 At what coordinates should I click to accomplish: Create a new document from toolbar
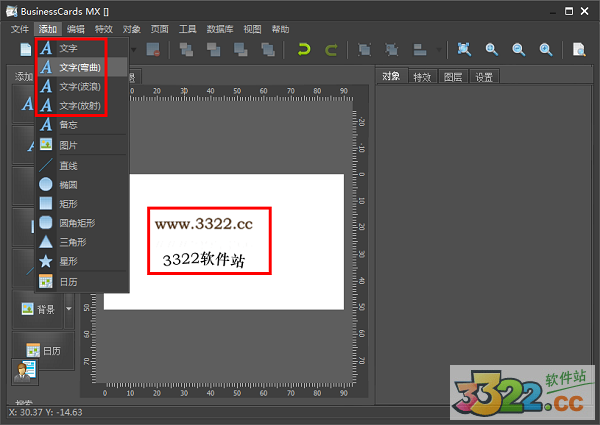pyautogui.click(x=26, y=50)
